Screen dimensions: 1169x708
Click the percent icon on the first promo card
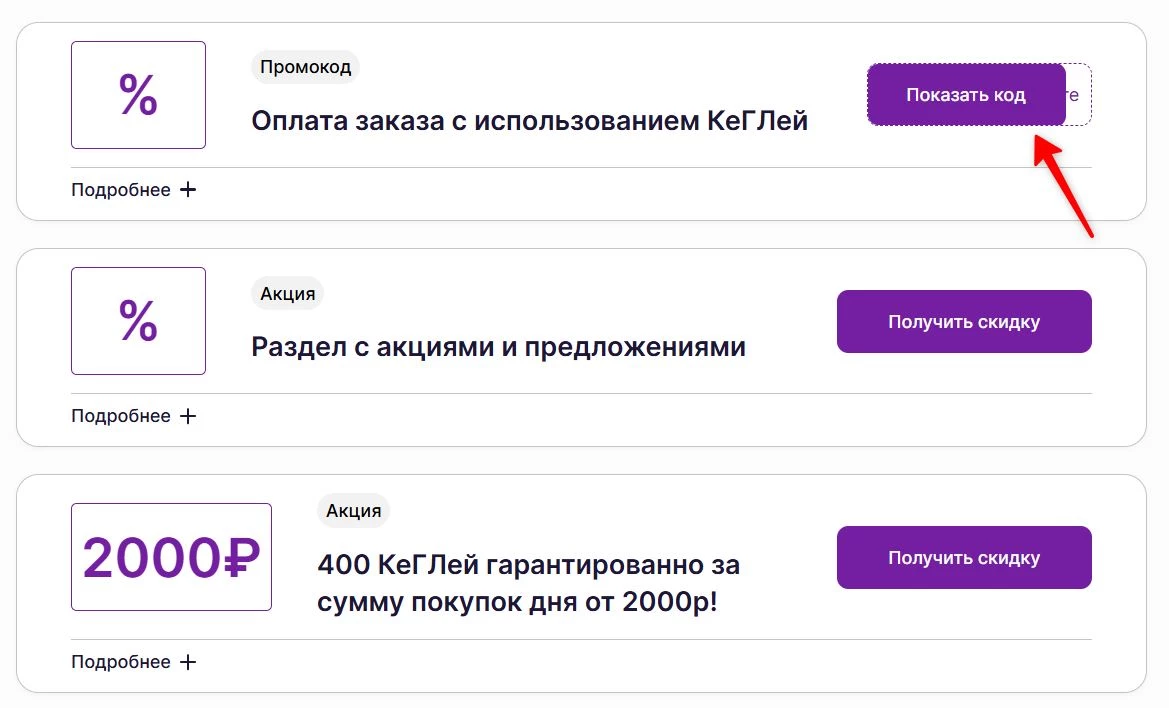[x=138, y=94]
